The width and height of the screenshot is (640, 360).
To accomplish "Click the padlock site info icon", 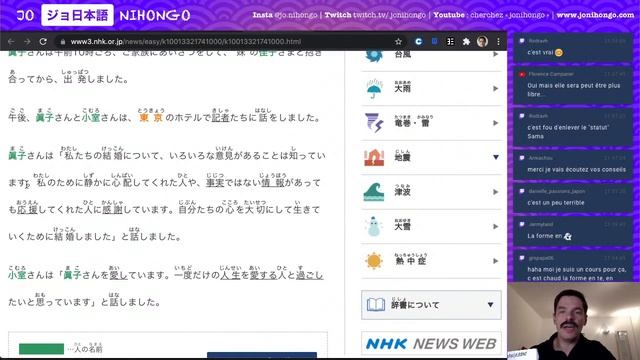I will pos(62,42).
